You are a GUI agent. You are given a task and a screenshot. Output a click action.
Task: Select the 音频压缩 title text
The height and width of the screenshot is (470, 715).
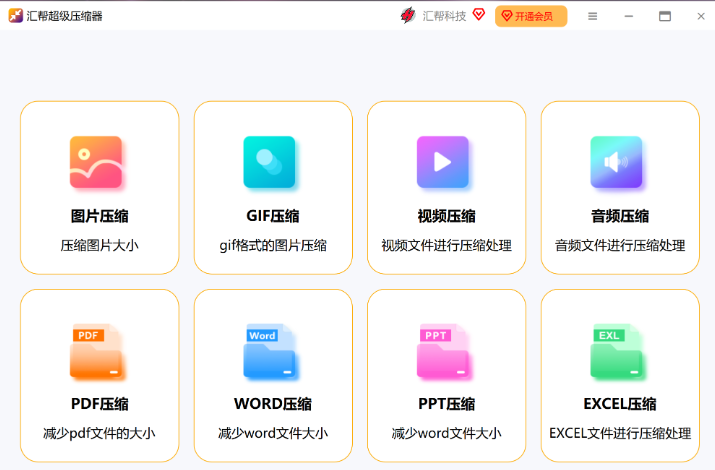[620, 216]
